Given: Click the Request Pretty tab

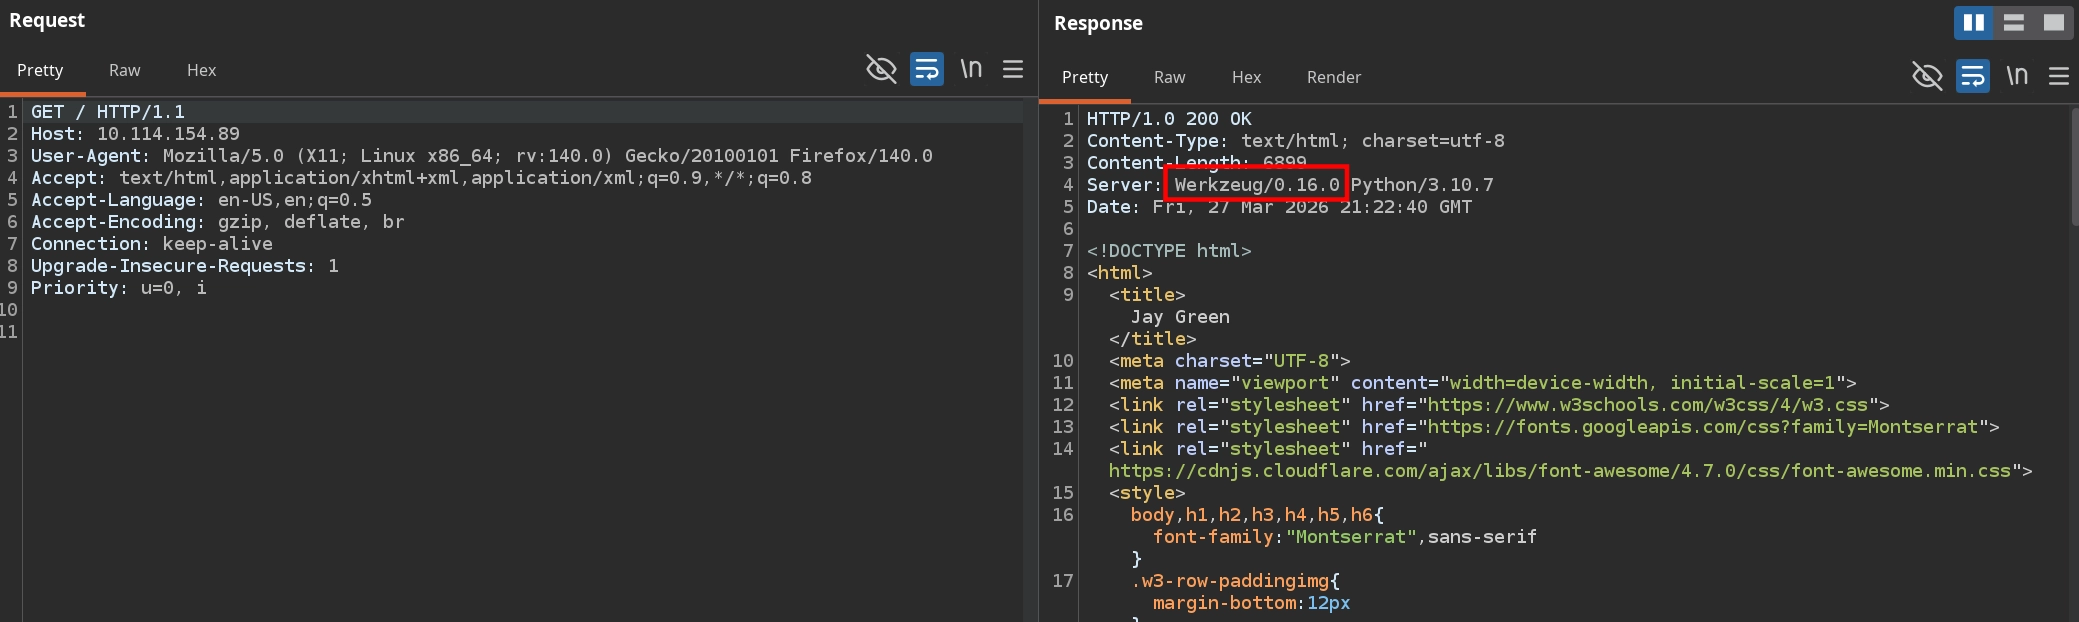Looking at the screenshot, I should (x=40, y=70).
